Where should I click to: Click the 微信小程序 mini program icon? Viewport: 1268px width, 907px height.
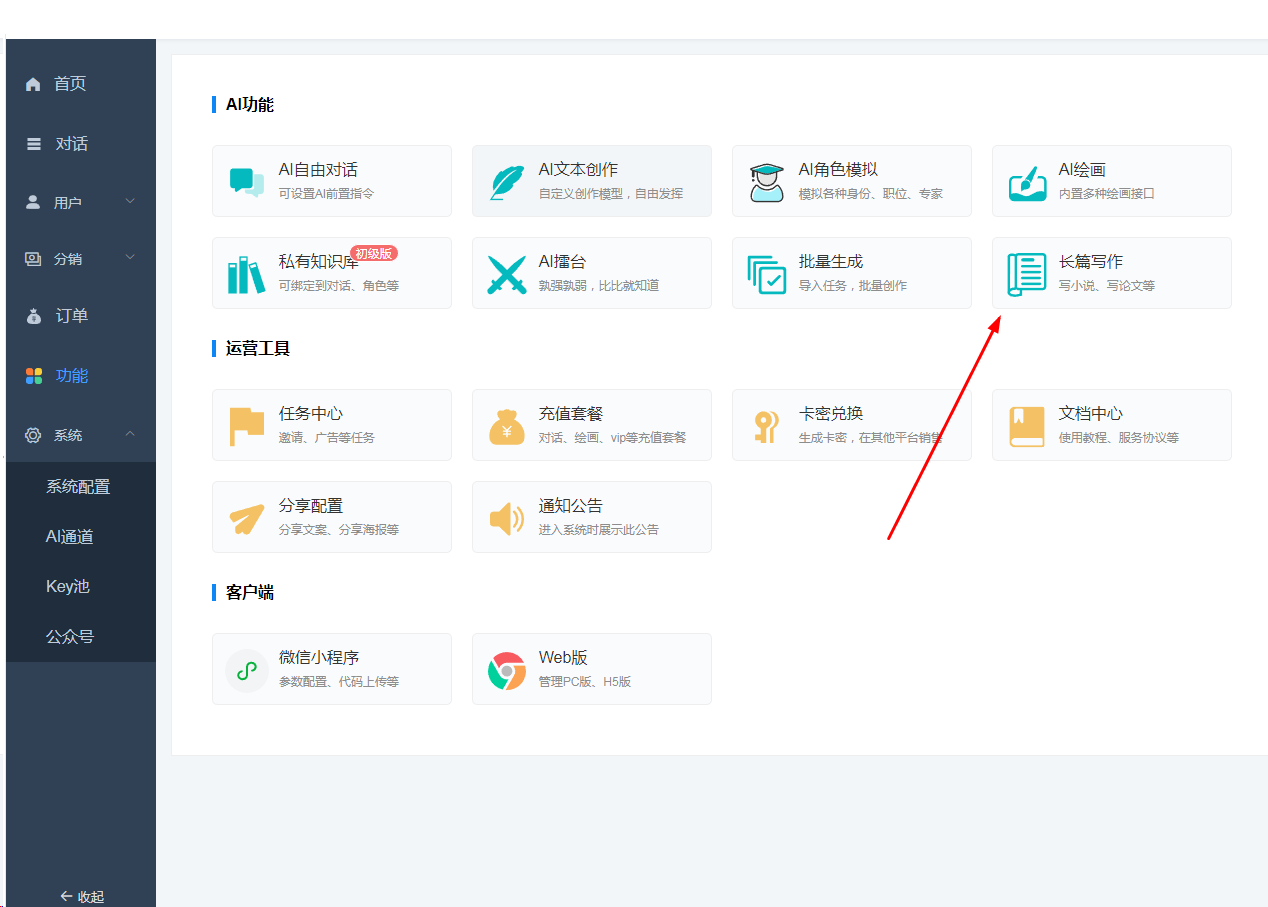point(247,670)
